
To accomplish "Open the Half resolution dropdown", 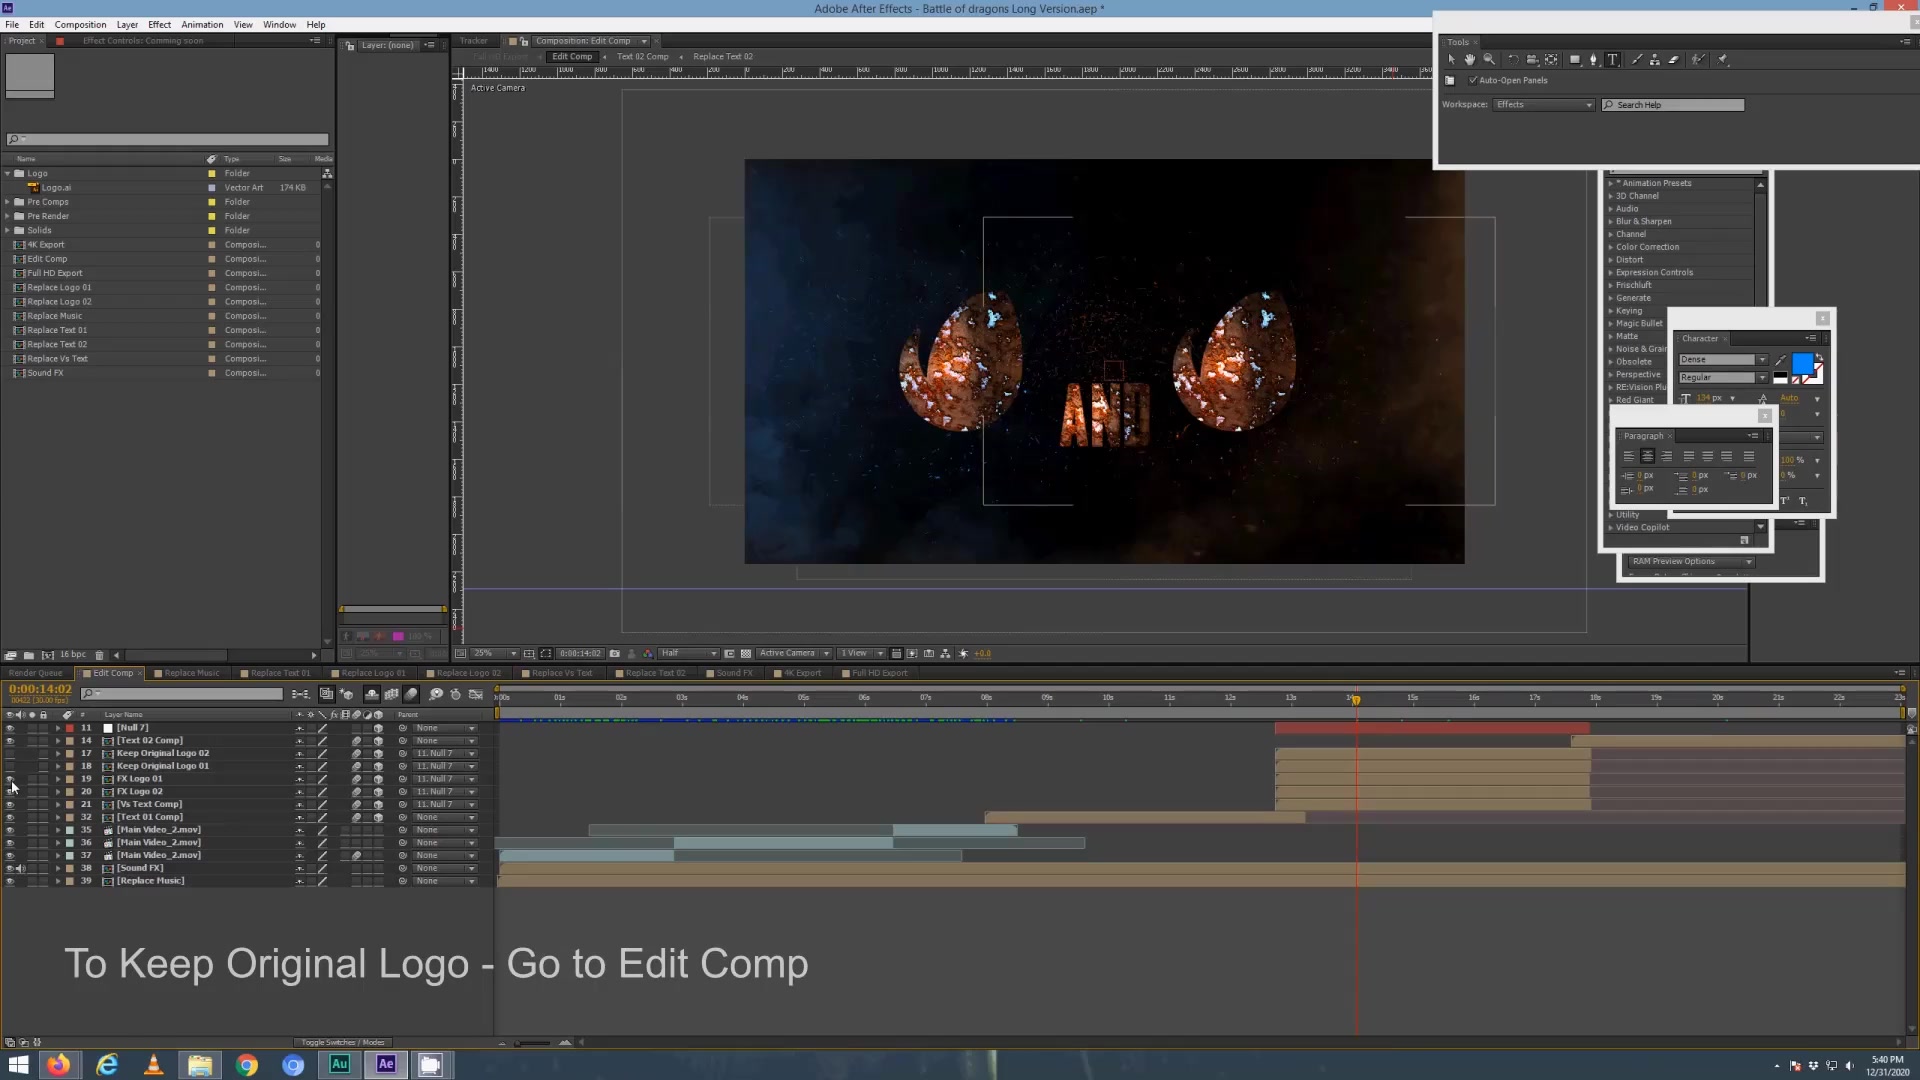I will pos(688,654).
